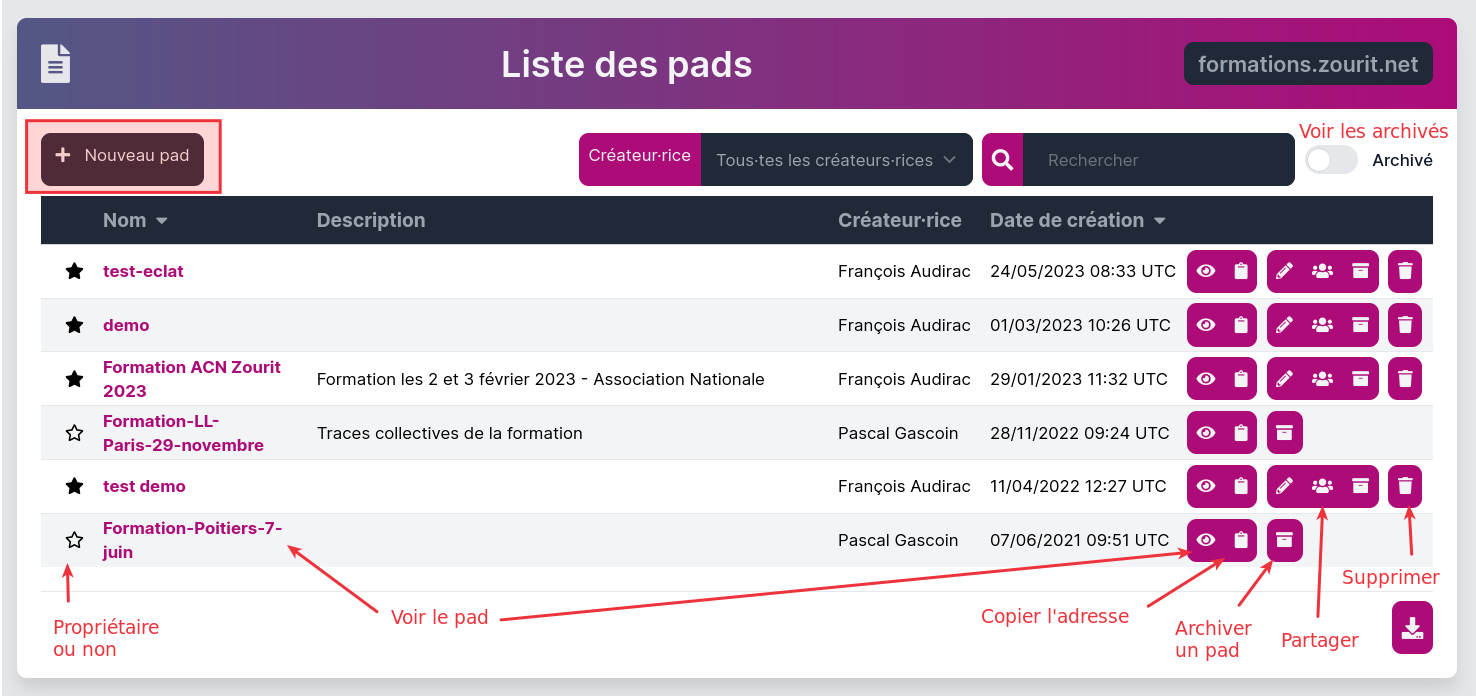This screenshot has height=696, width=1476.
Task: Sort by the Nom column arrow
Action: click(x=161, y=221)
